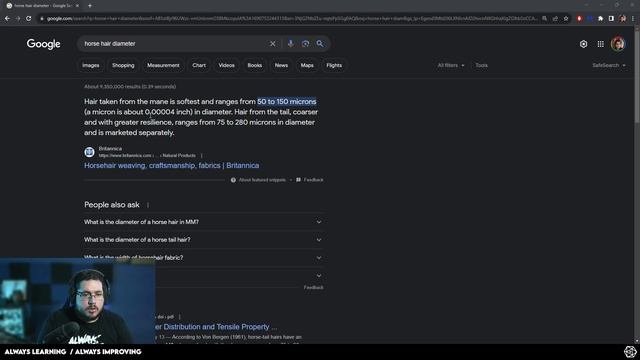Screen dimensions: 640x360
Task: Switch to the Videos filter
Action: [227, 65]
